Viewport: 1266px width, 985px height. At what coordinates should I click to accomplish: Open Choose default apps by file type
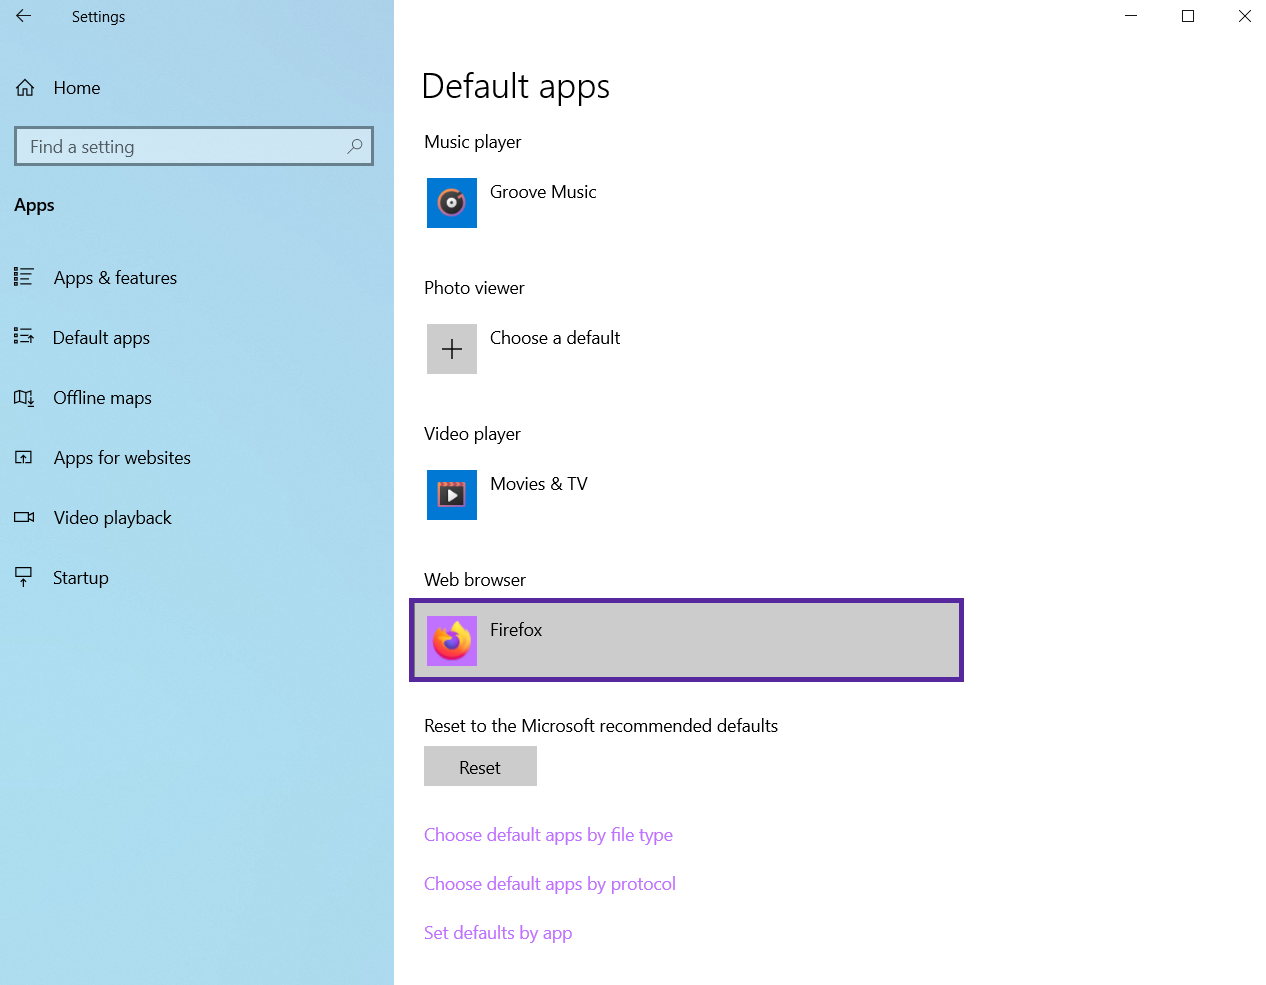pos(548,835)
